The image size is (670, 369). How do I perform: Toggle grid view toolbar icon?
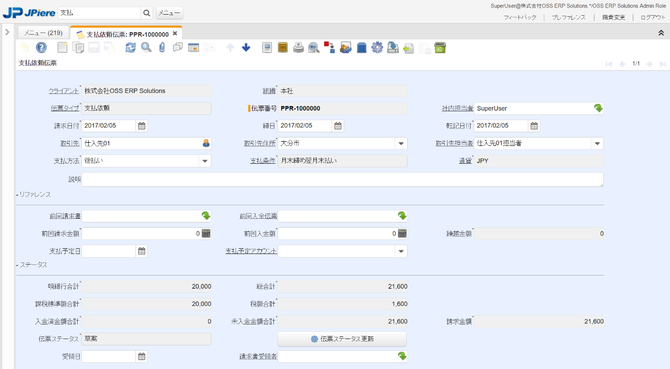pyautogui.click(x=194, y=47)
